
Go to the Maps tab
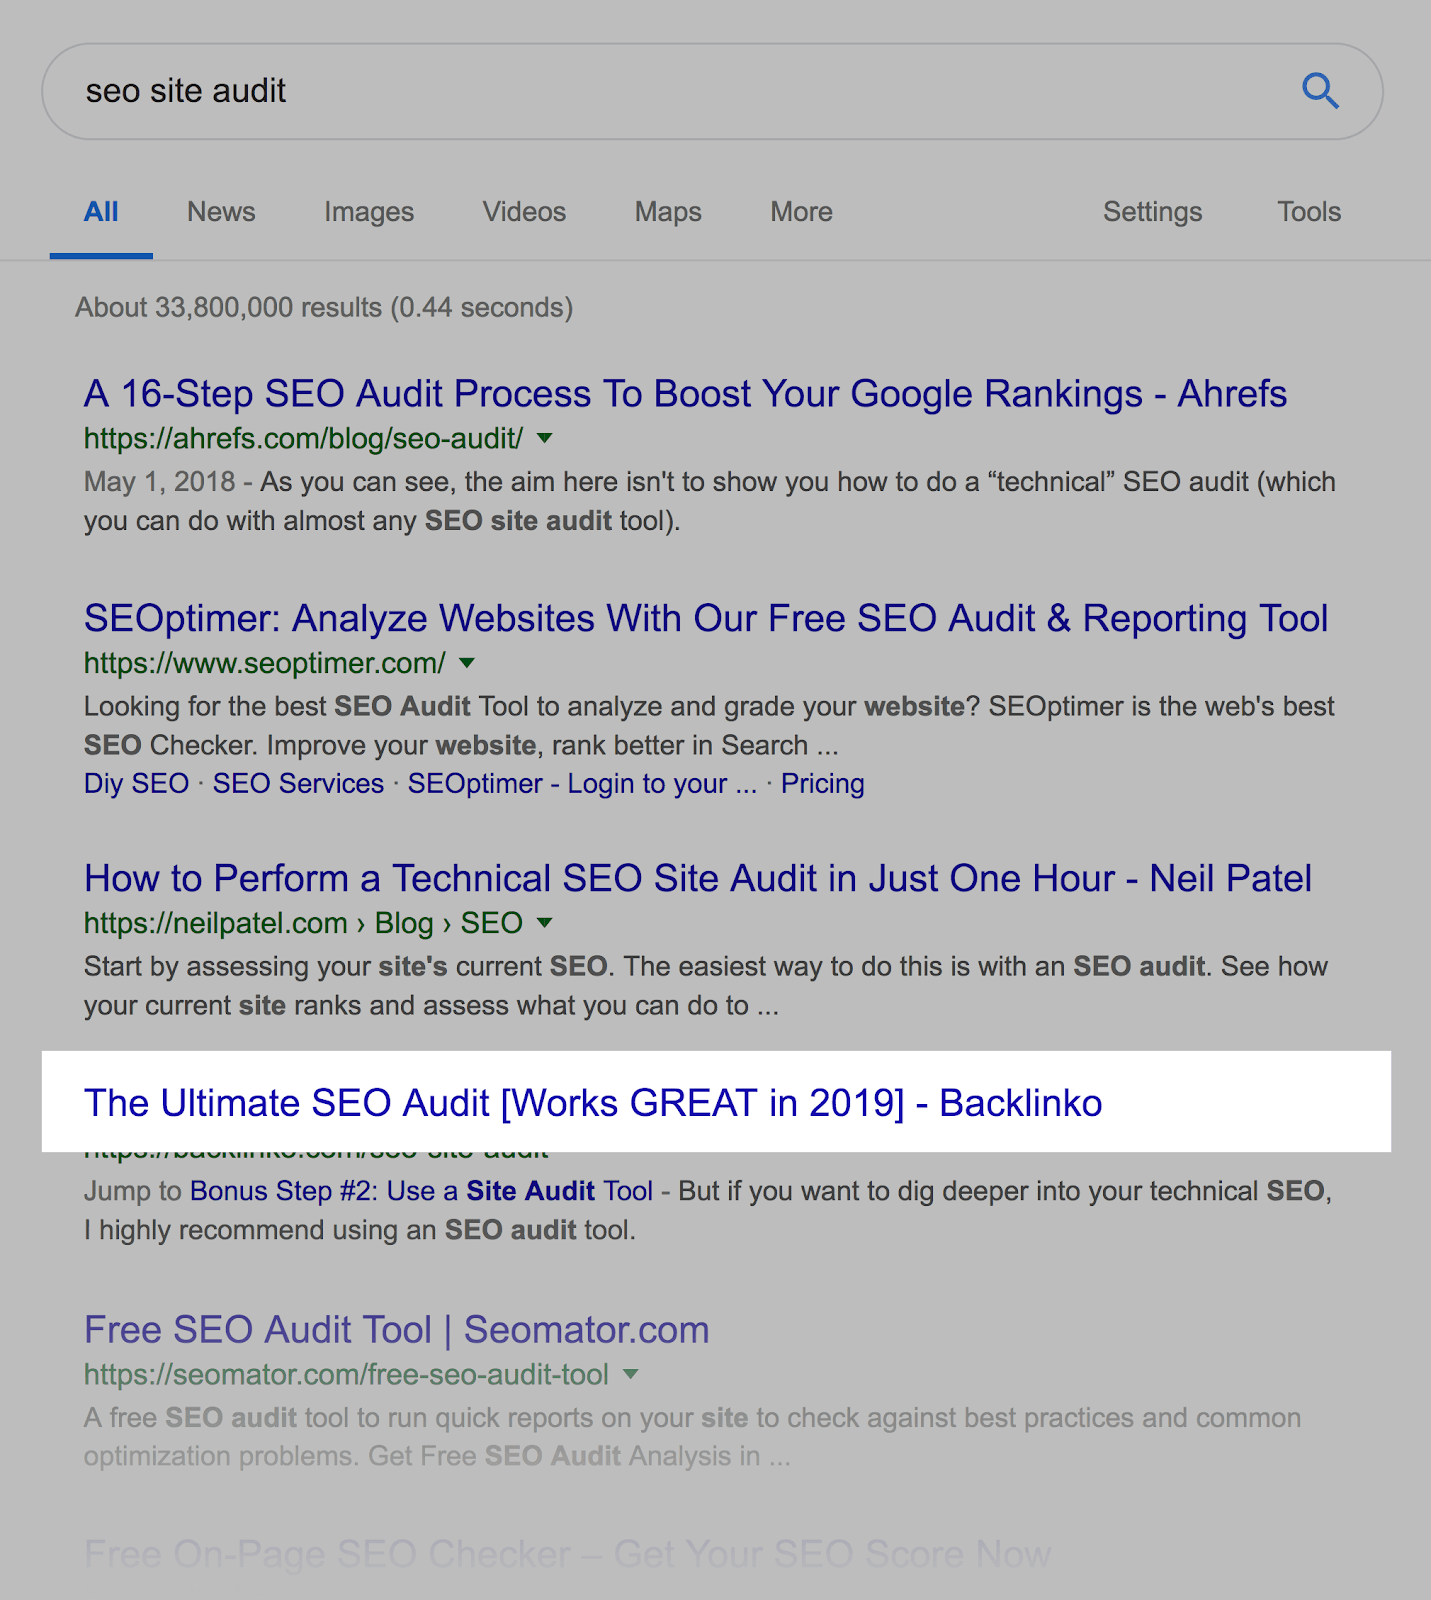pyautogui.click(x=668, y=212)
